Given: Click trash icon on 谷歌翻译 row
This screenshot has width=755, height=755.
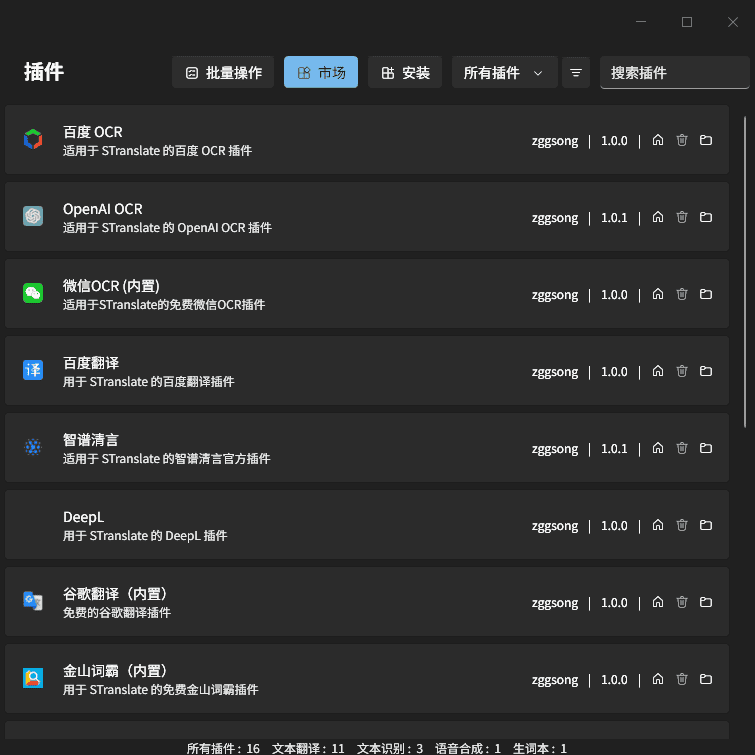Looking at the screenshot, I should coord(682,602).
